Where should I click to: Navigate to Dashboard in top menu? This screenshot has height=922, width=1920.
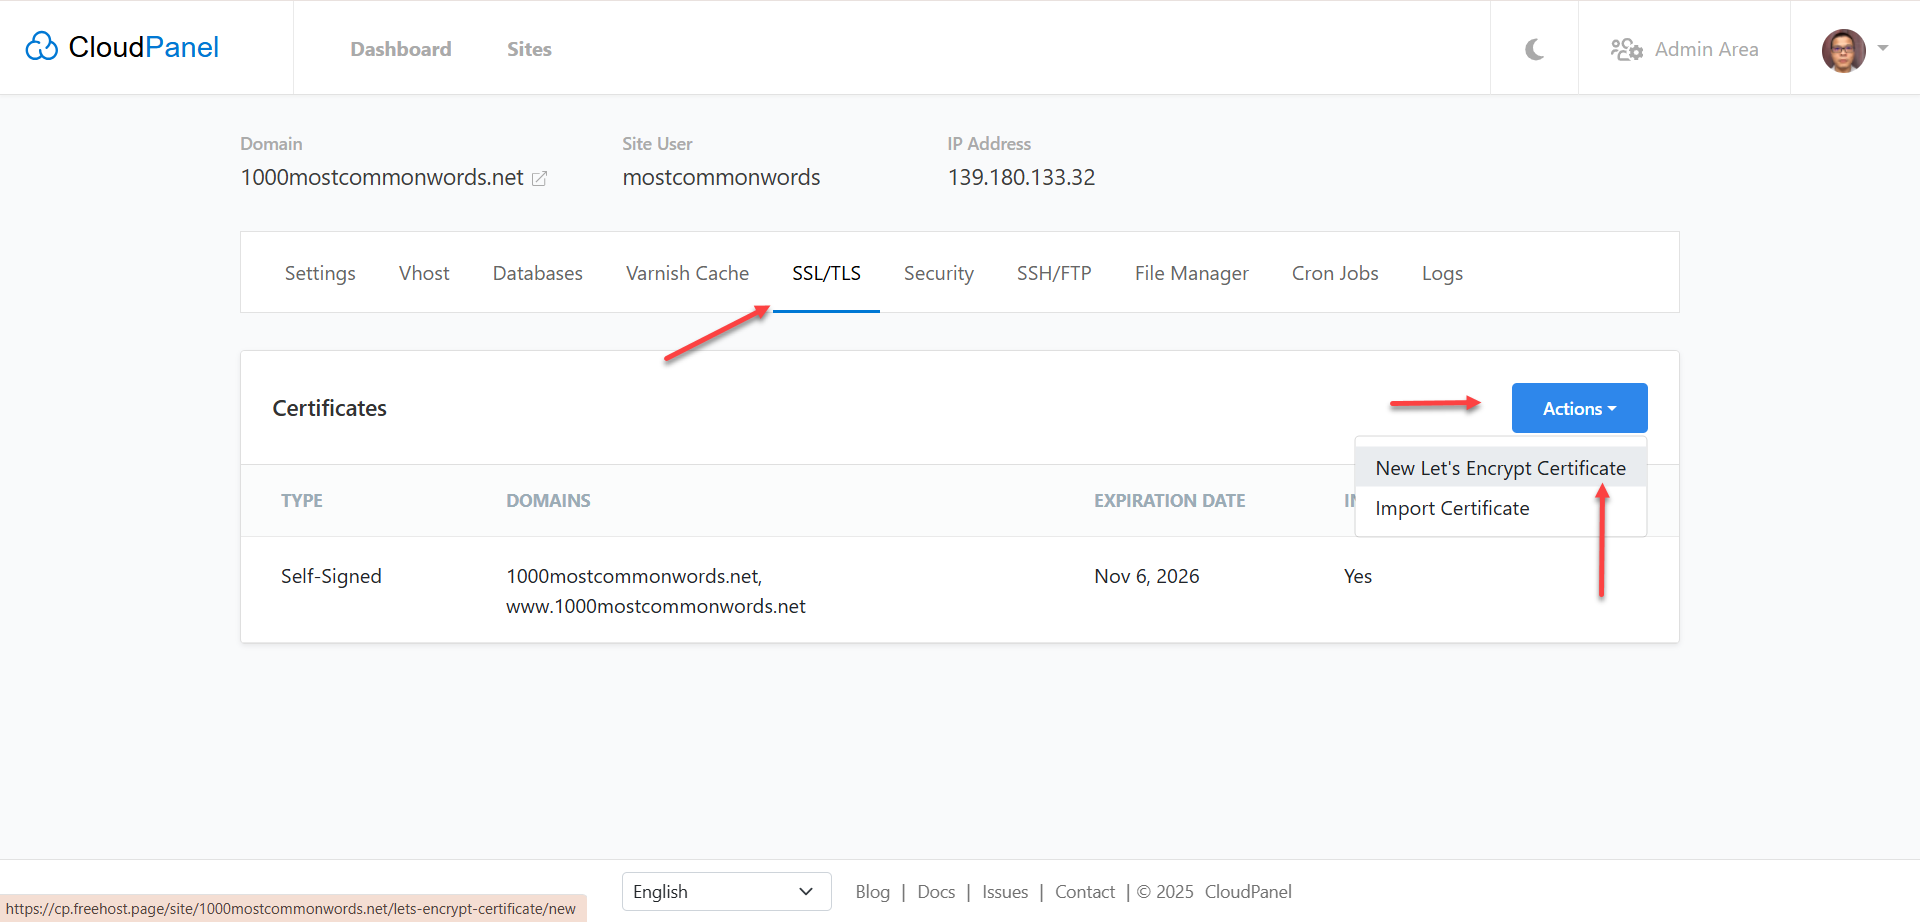pyautogui.click(x=400, y=49)
